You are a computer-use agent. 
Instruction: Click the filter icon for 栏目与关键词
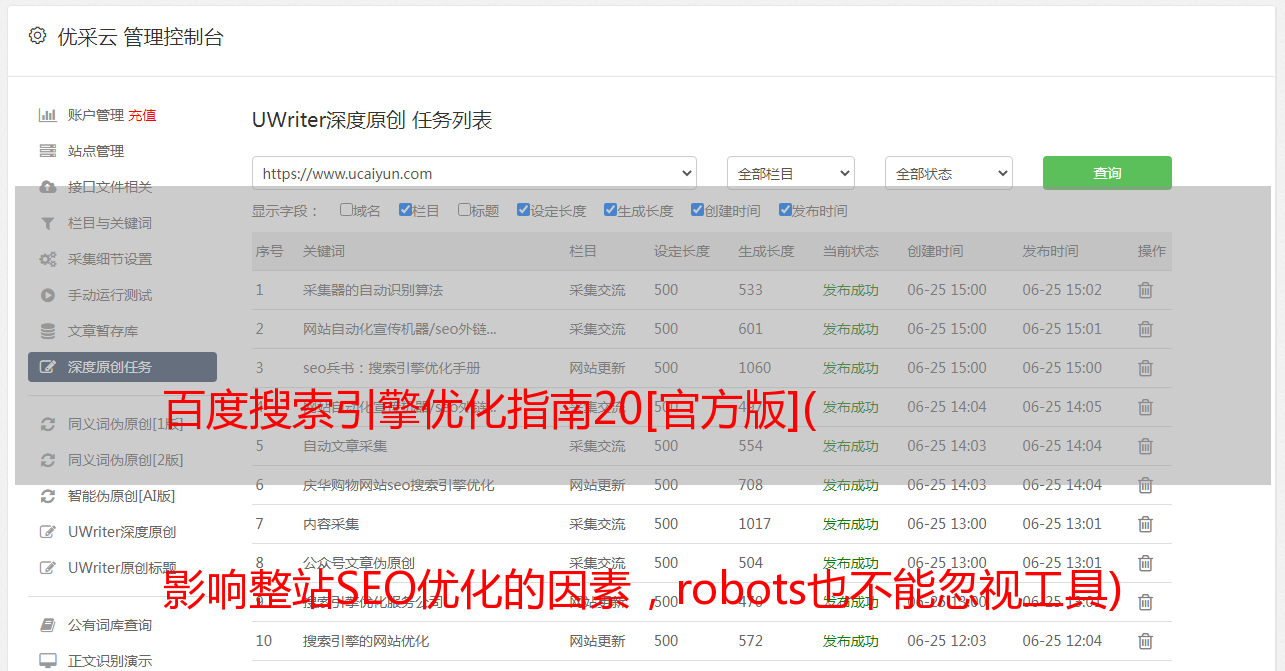47,223
